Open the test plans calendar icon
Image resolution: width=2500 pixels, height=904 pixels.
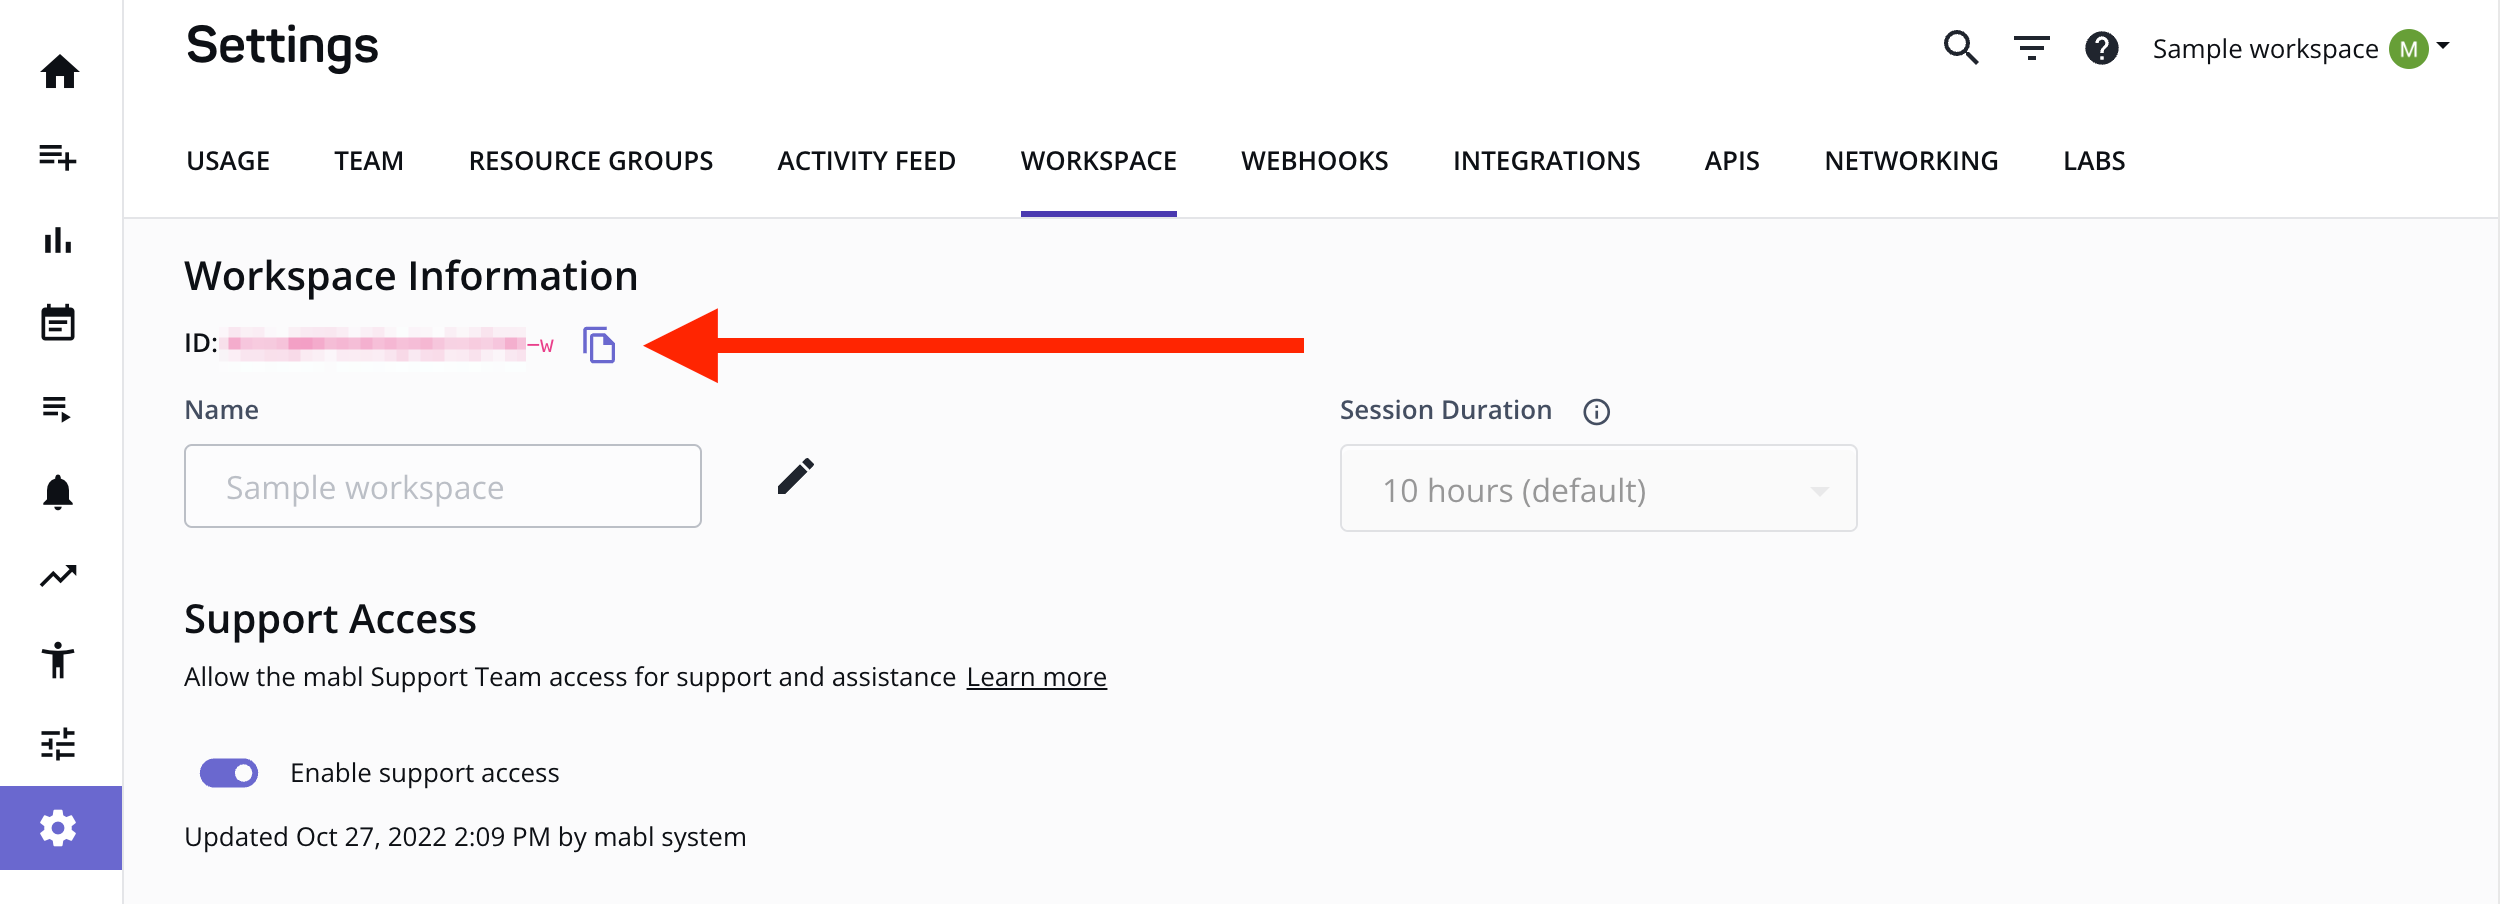(60, 323)
